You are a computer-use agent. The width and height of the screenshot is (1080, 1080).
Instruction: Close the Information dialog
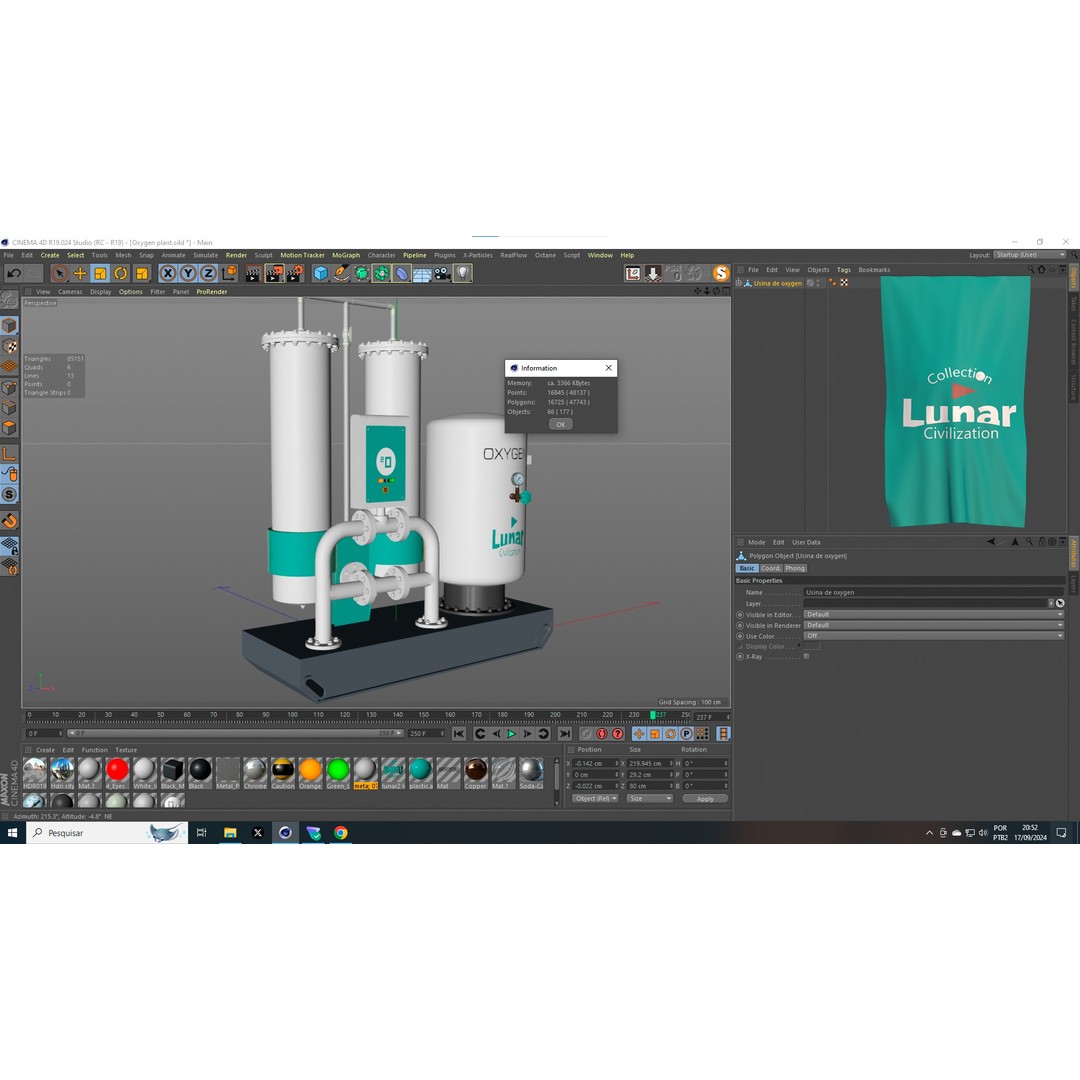click(608, 368)
